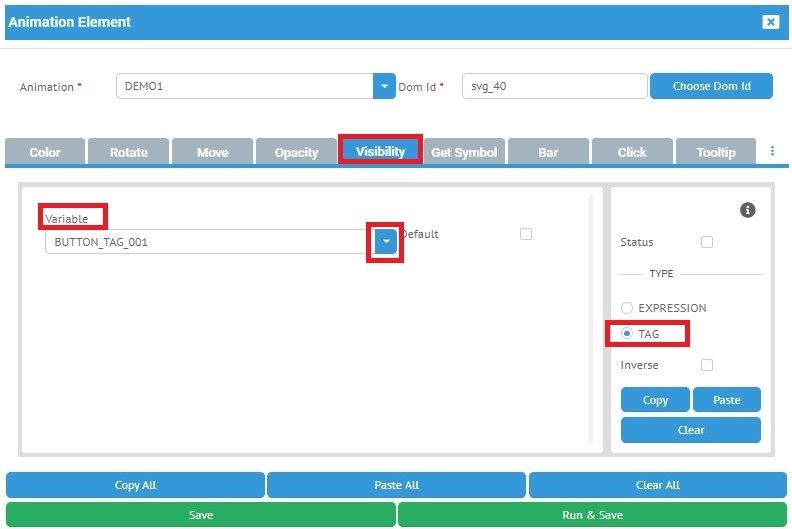Toggle the Default checkbox
Viewport: 792px width, 529px height.
(x=526, y=234)
